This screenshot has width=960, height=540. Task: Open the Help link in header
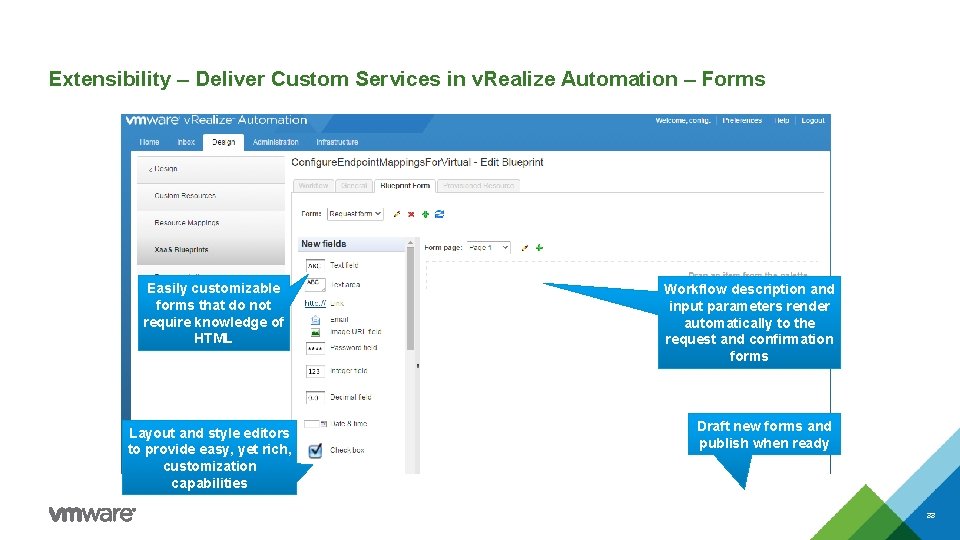(x=782, y=121)
